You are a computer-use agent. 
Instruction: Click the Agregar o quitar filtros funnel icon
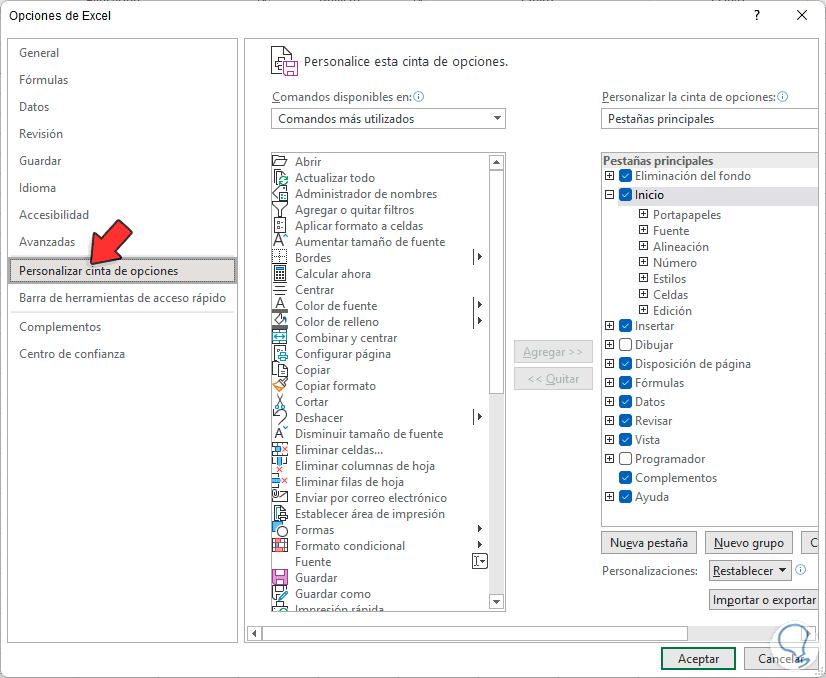[x=280, y=210]
